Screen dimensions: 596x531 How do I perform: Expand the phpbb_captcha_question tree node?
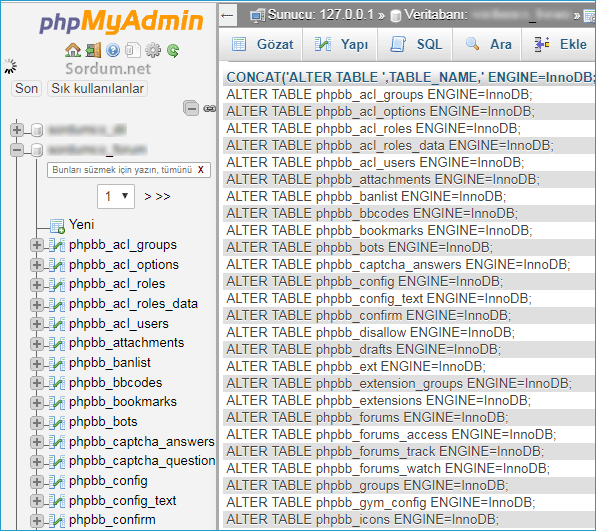pyautogui.click(x=36, y=462)
